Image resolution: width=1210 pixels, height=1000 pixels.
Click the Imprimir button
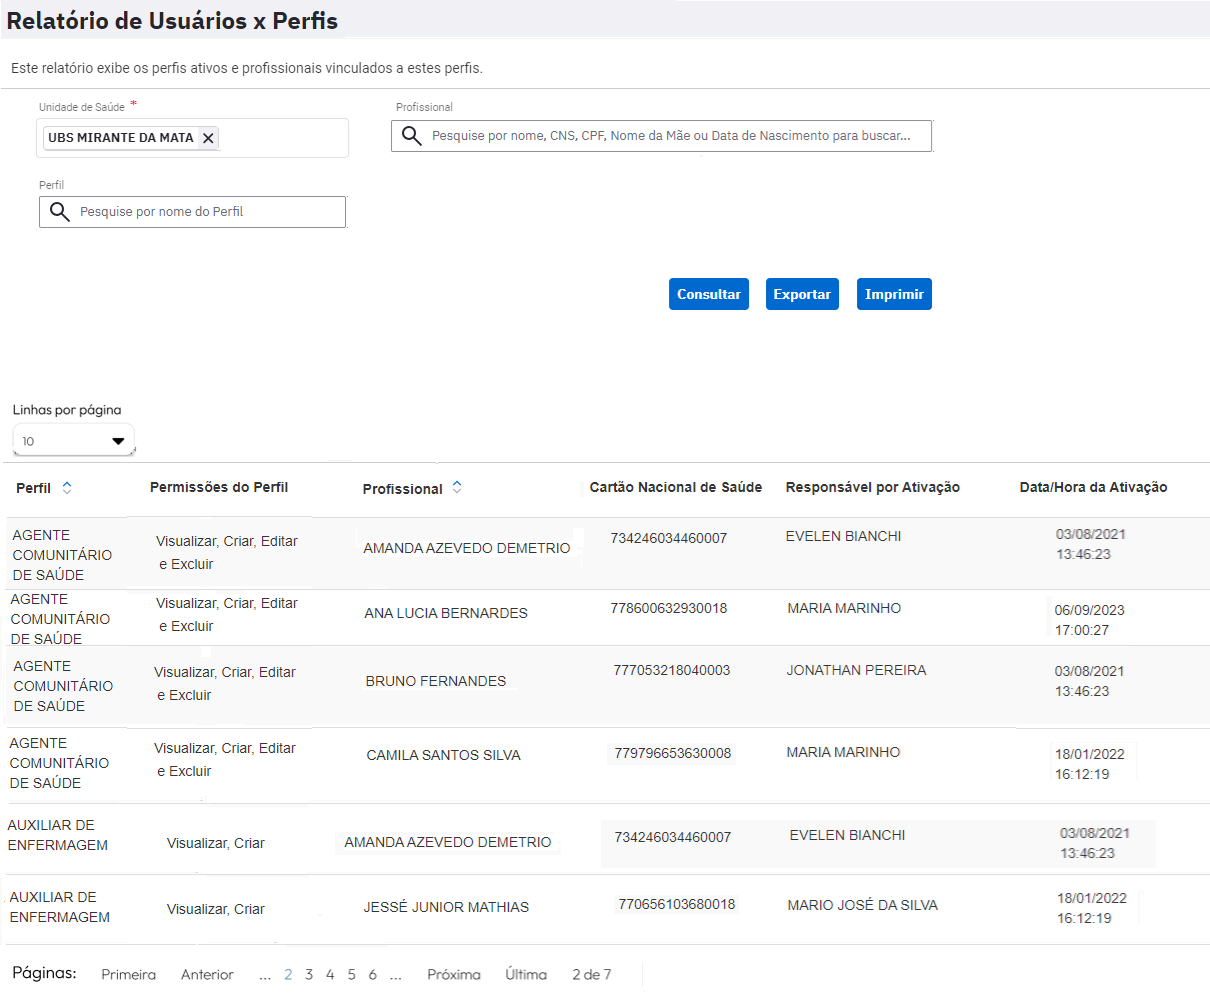[893, 293]
